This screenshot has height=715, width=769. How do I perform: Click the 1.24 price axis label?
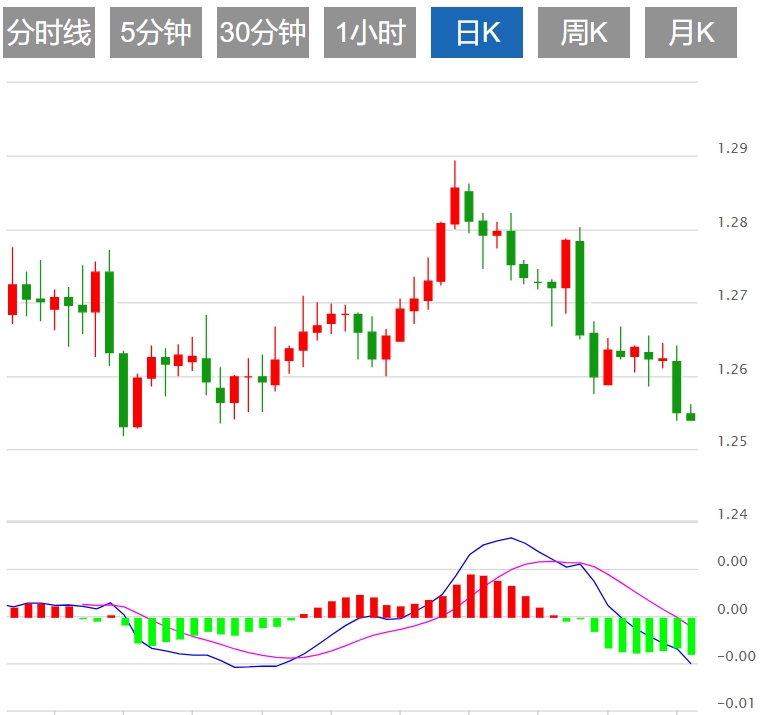coord(732,514)
